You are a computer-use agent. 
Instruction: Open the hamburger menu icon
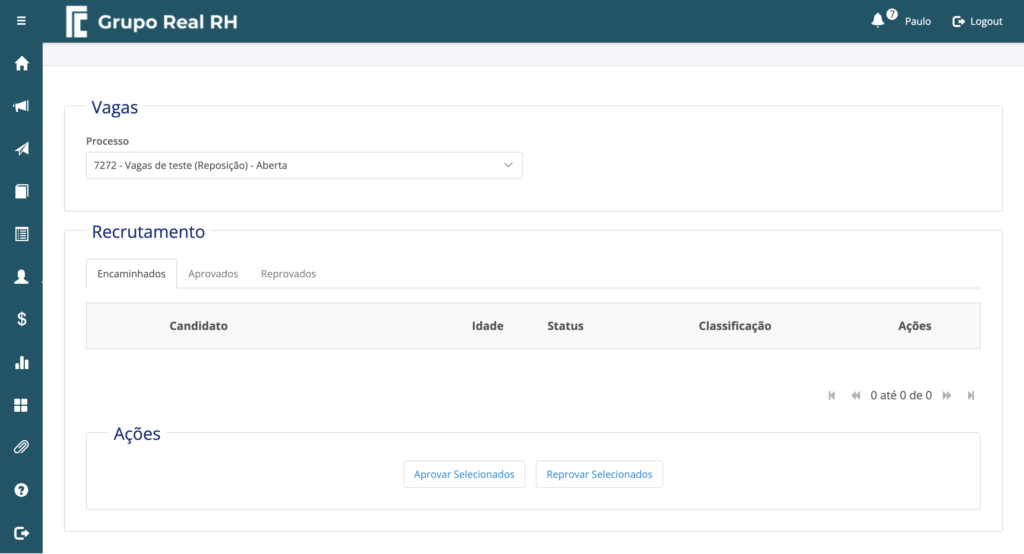pos(21,21)
